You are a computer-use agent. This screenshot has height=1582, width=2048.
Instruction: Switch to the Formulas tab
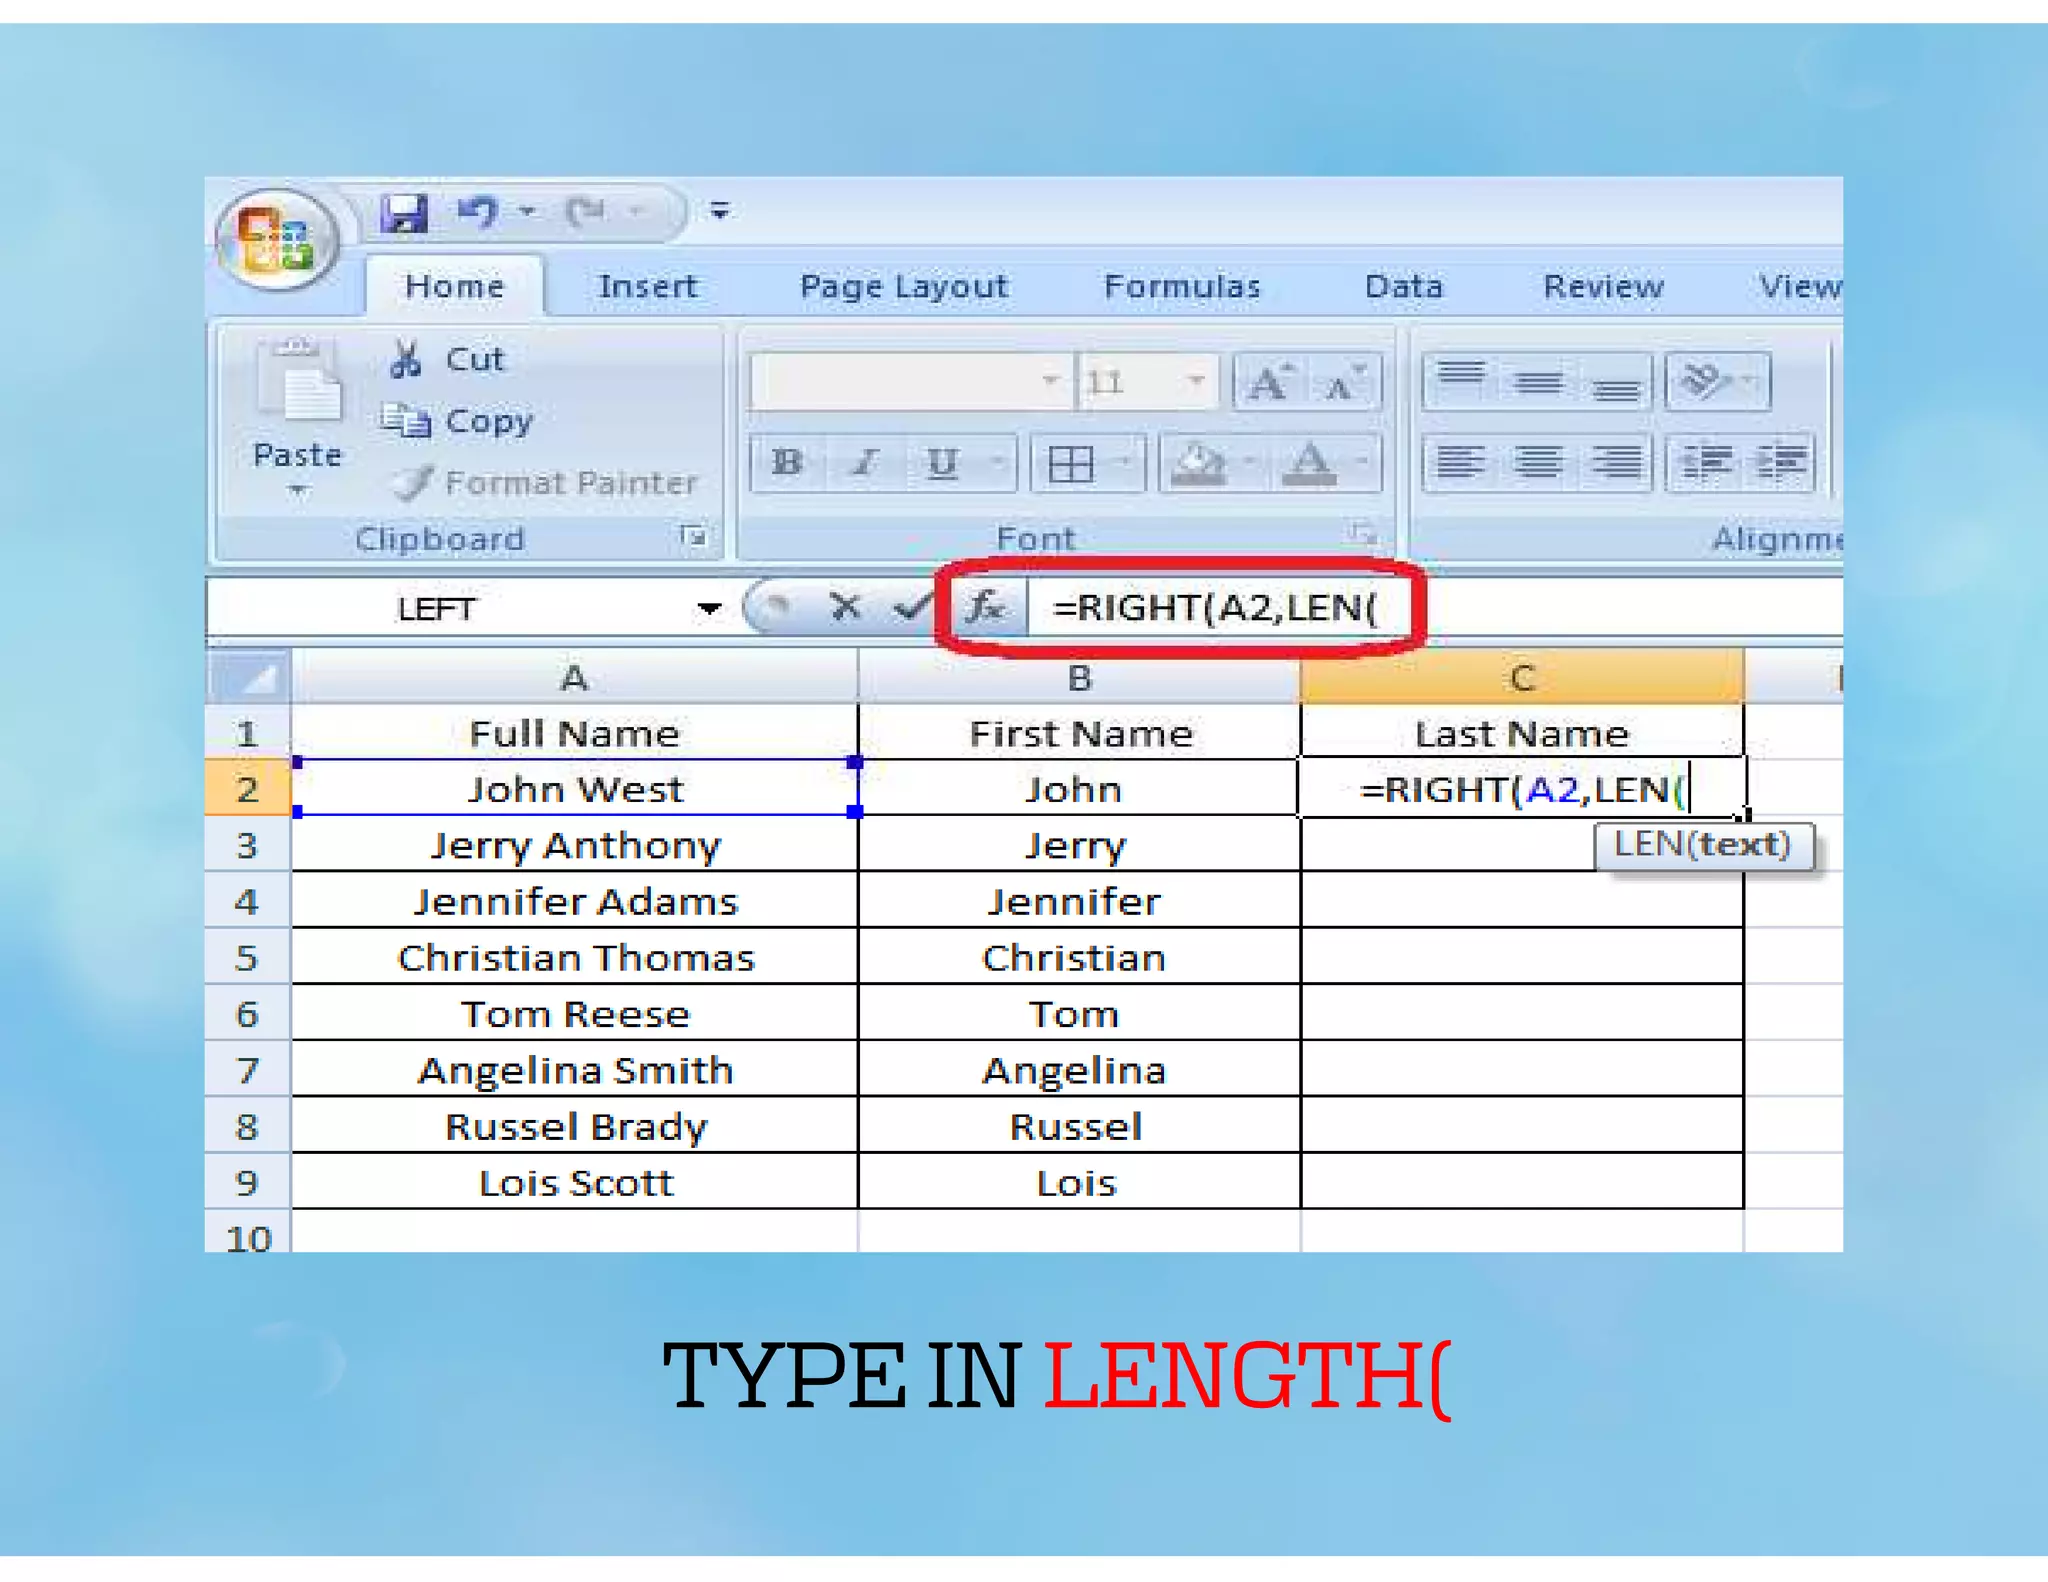1181,287
